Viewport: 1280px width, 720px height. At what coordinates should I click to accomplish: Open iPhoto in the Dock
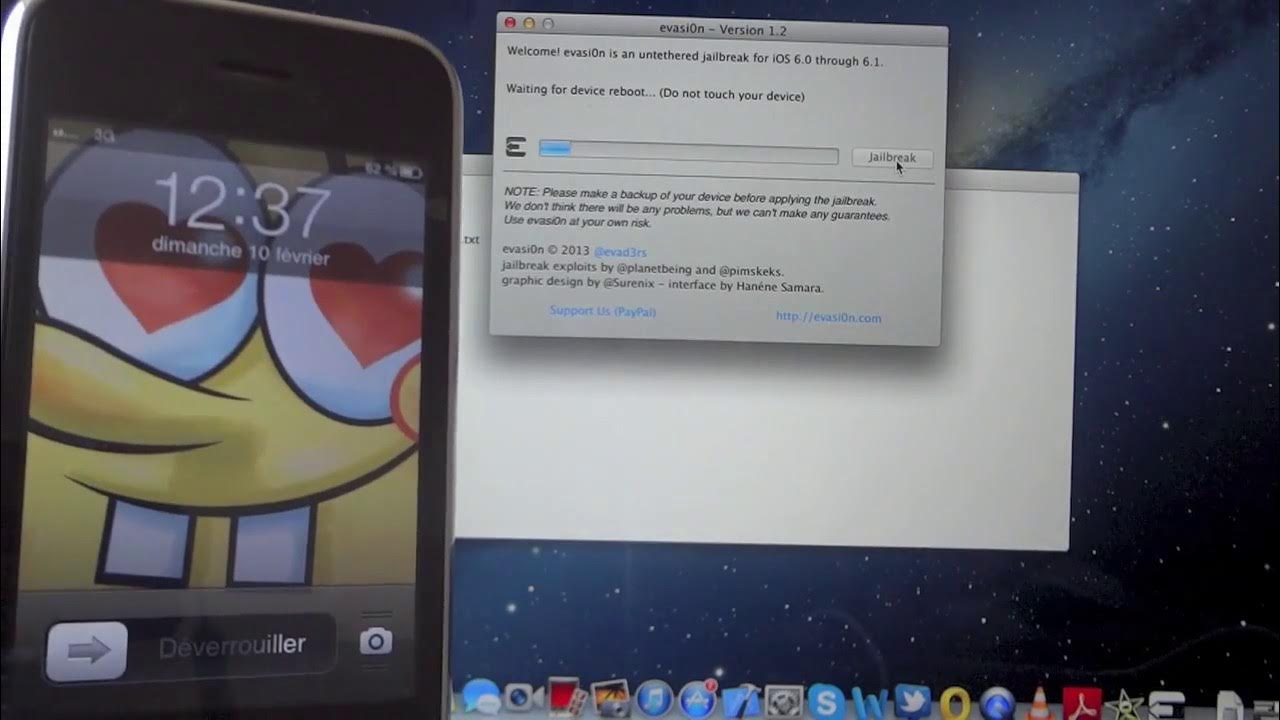pos(610,700)
